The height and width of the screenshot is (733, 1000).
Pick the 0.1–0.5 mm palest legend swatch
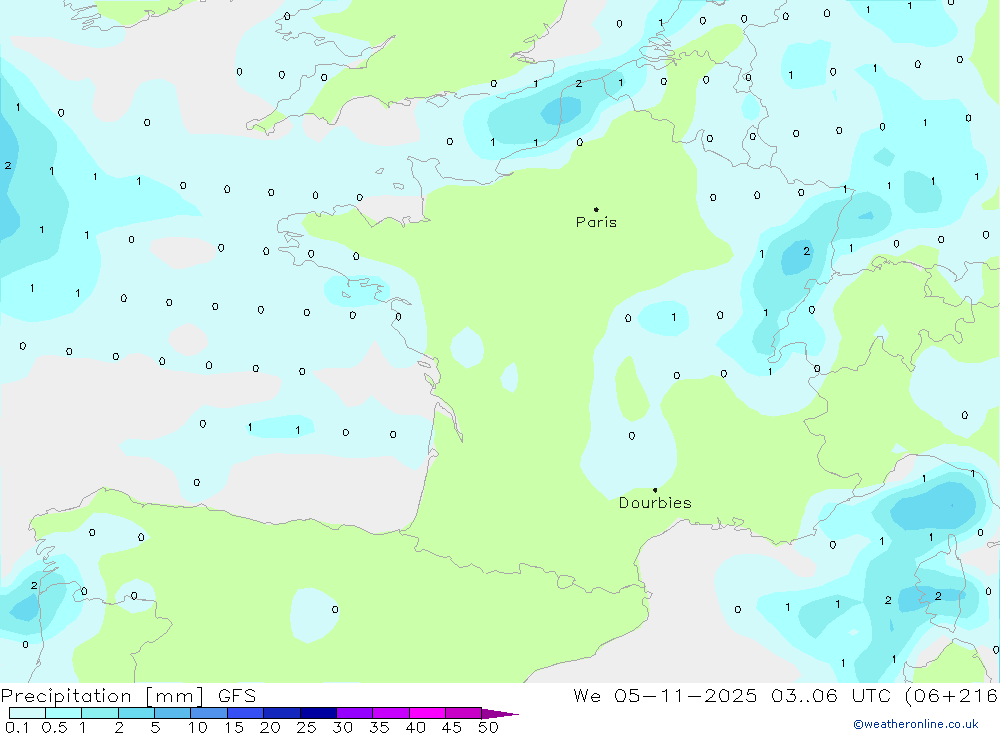pos(27,713)
